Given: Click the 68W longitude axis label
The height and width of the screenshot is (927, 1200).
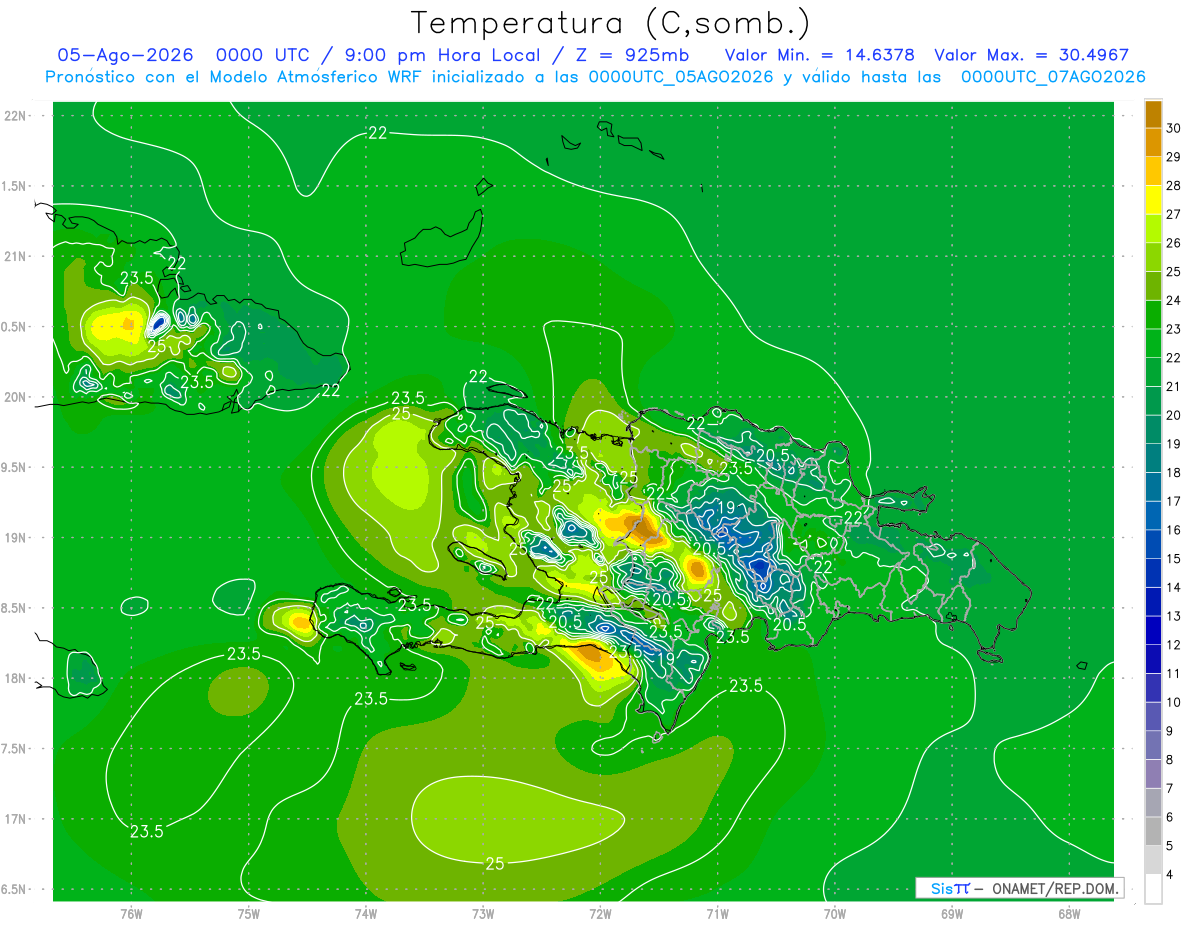Looking at the screenshot, I should pyautogui.click(x=1069, y=913).
